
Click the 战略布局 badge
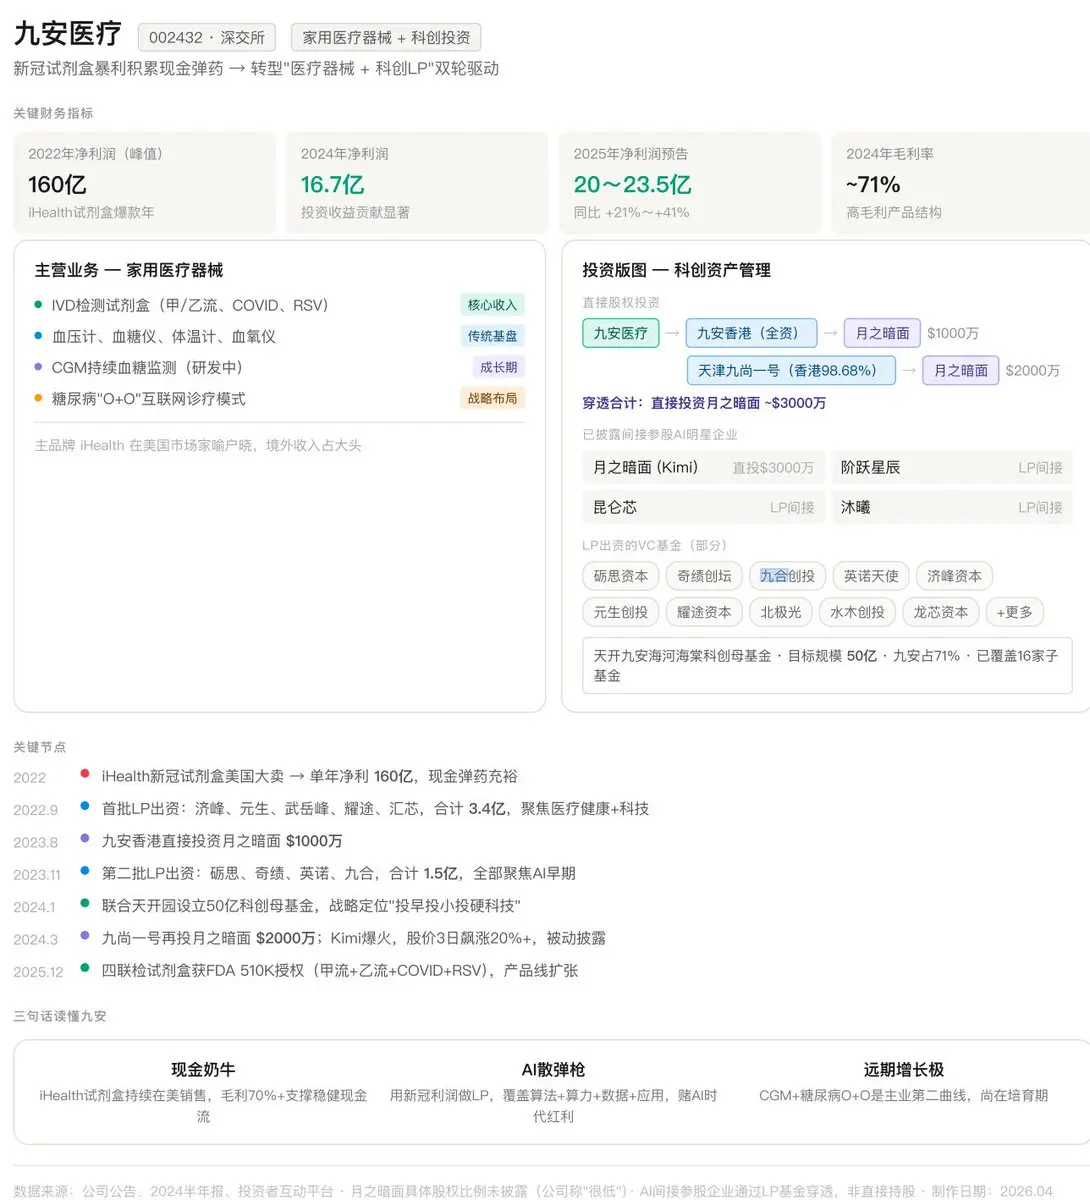[x=492, y=398]
